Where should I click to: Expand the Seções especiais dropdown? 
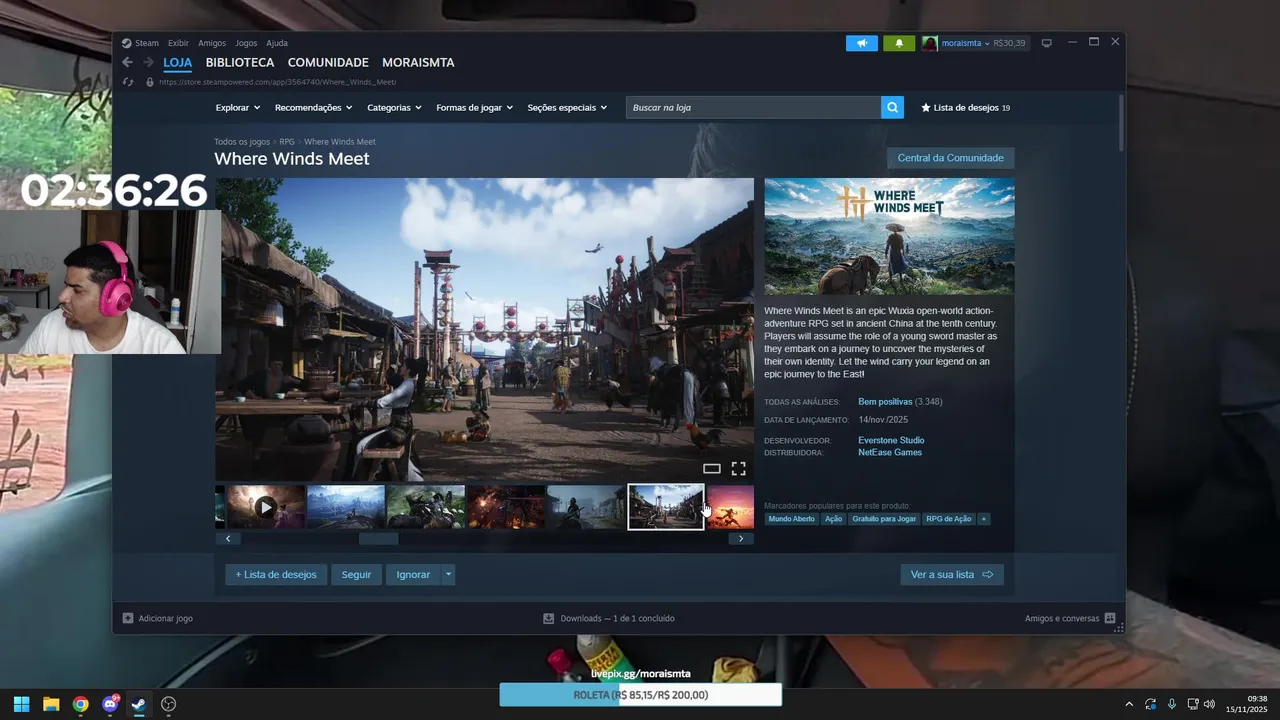[x=567, y=107]
